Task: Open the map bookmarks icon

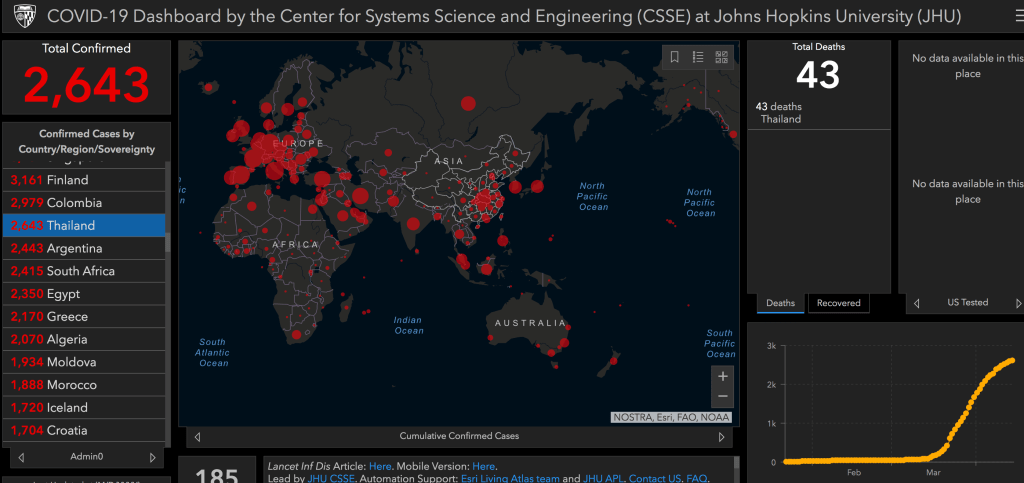Action: pyautogui.click(x=675, y=57)
